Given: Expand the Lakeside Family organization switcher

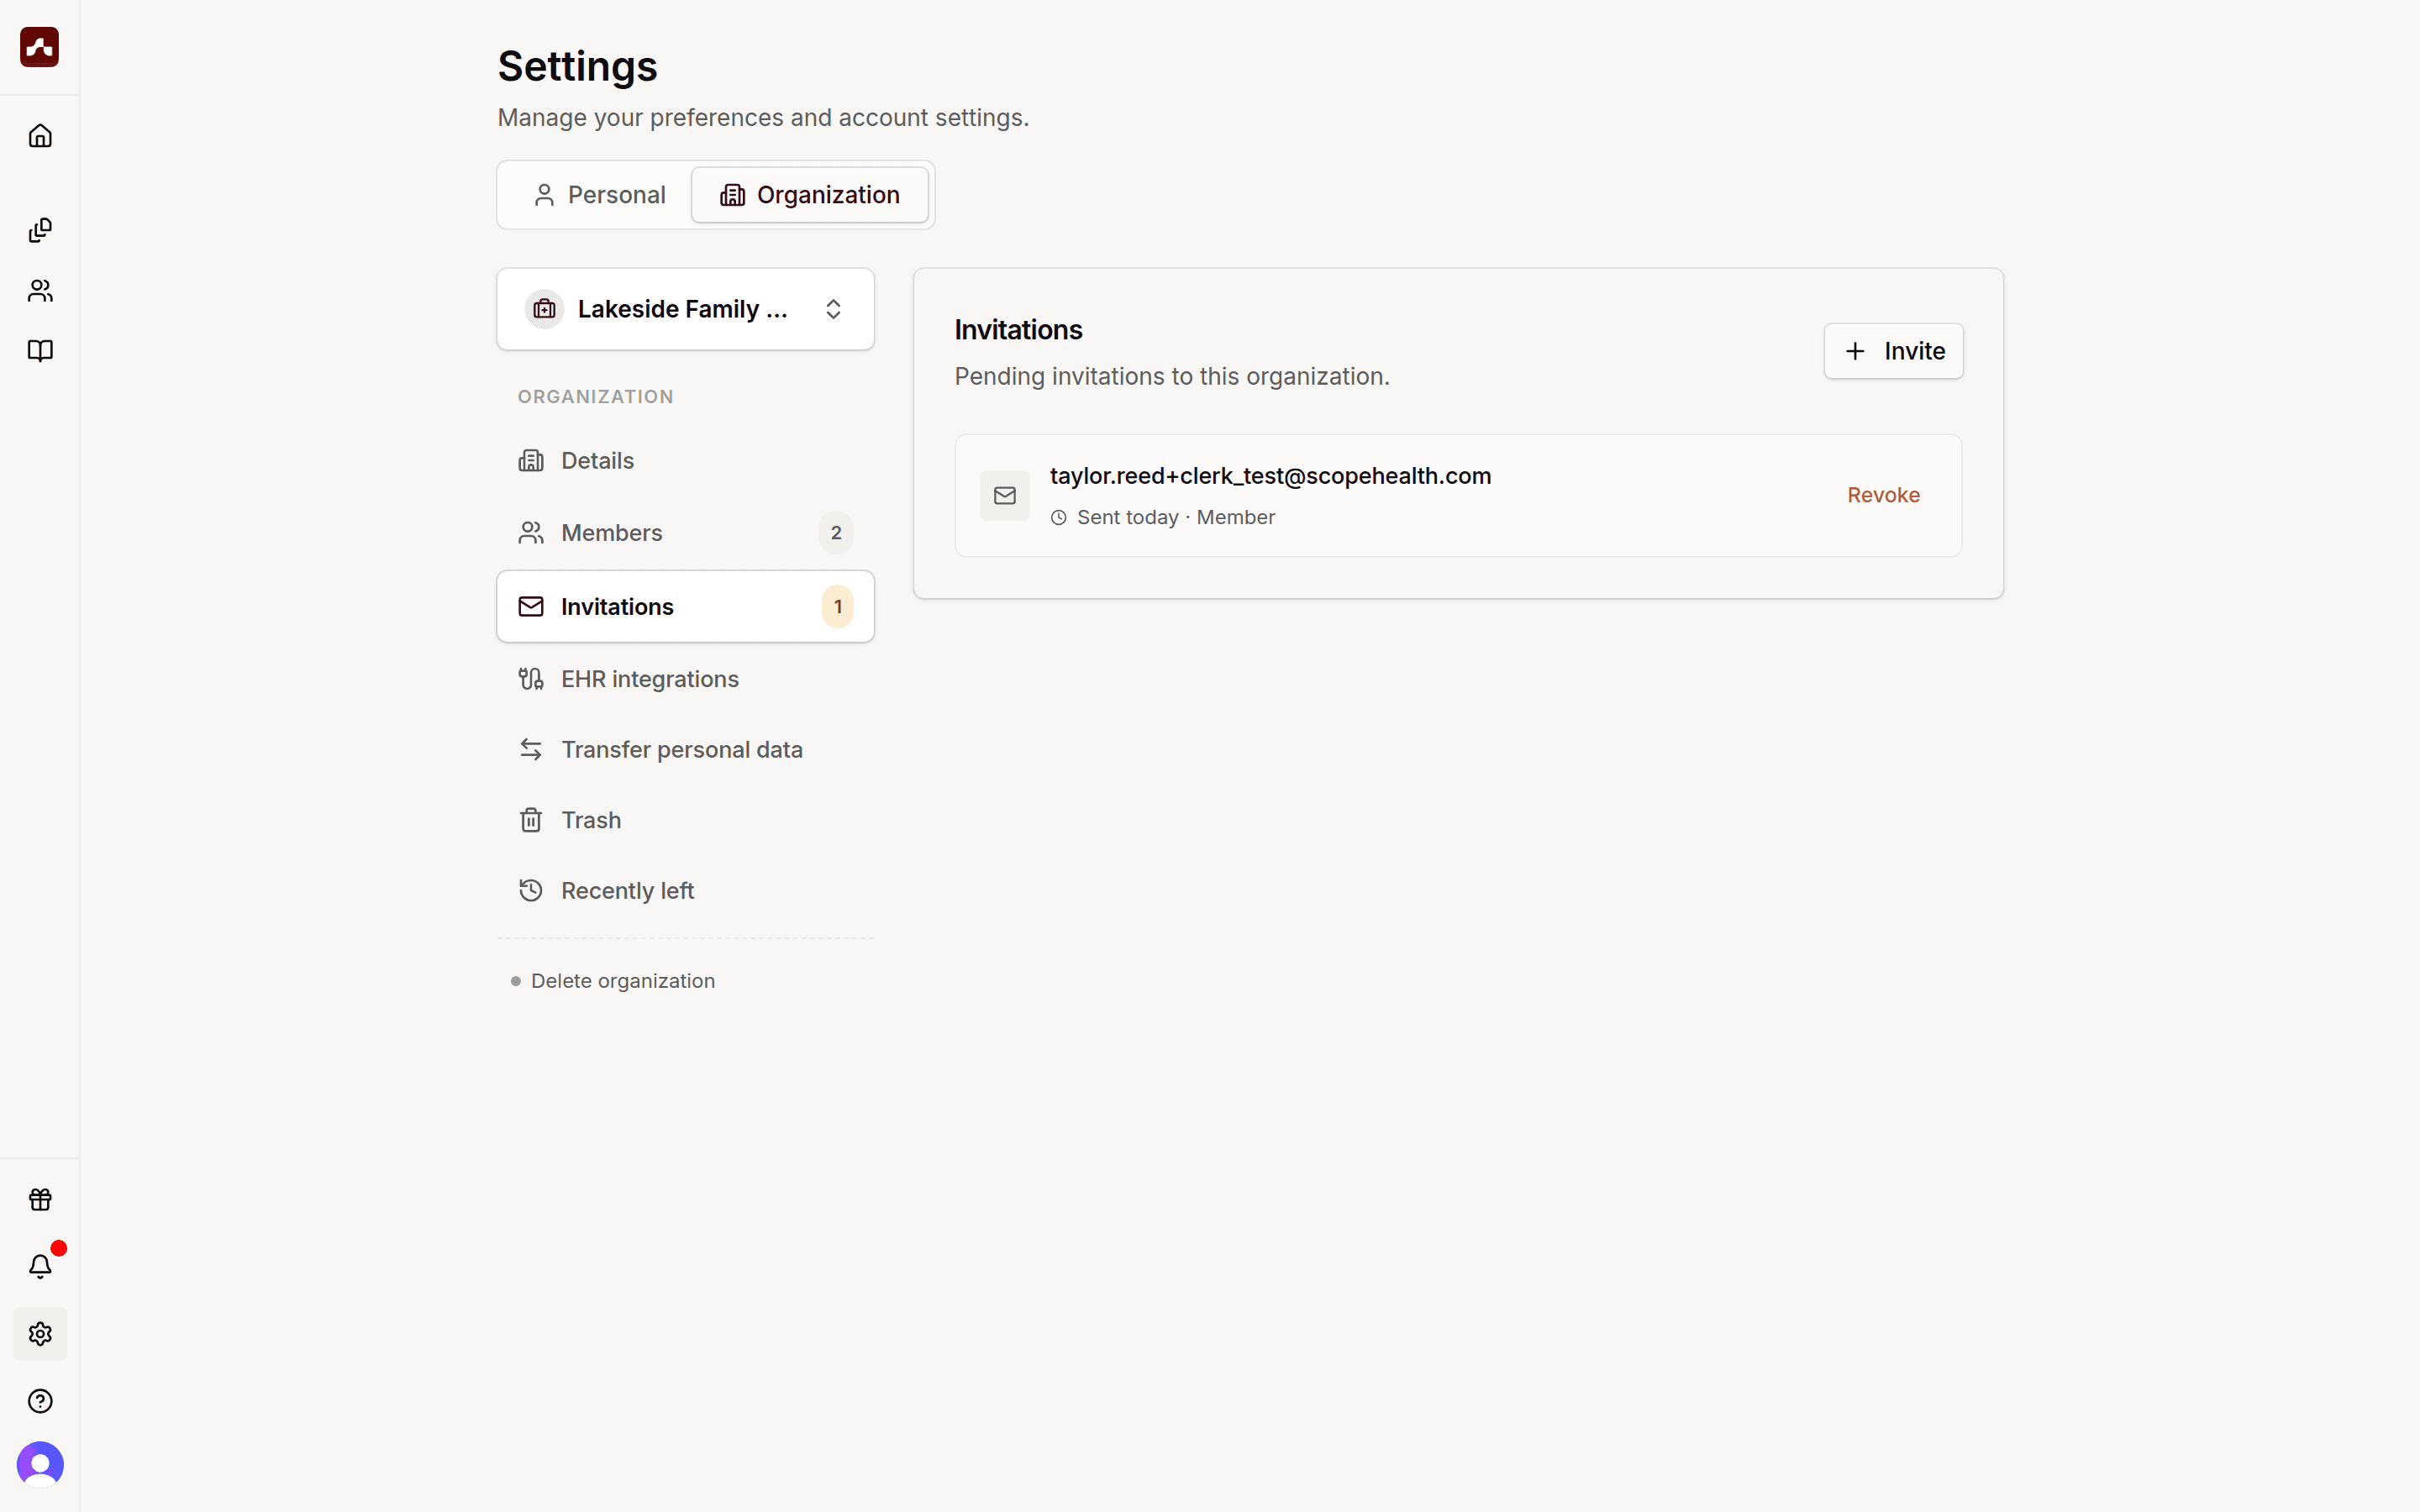Looking at the screenshot, I should [685, 309].
